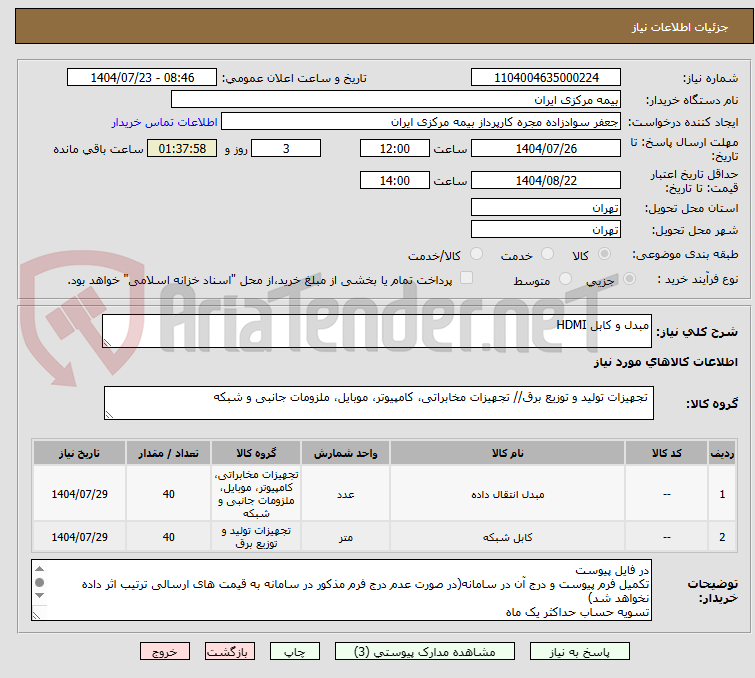Select the خدمت radio button
This screenshot has width=755, height=678.
click(547, 254)
